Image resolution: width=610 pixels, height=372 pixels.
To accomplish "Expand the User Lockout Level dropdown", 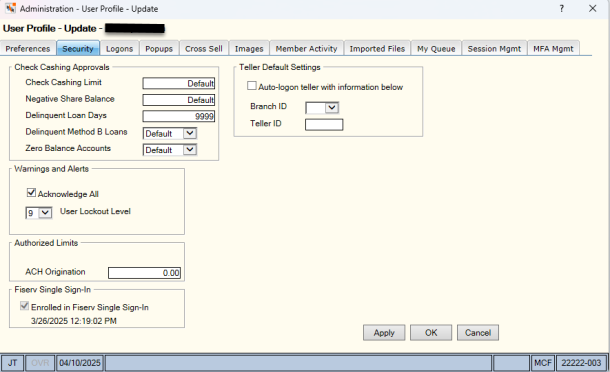I will [45, 213].
